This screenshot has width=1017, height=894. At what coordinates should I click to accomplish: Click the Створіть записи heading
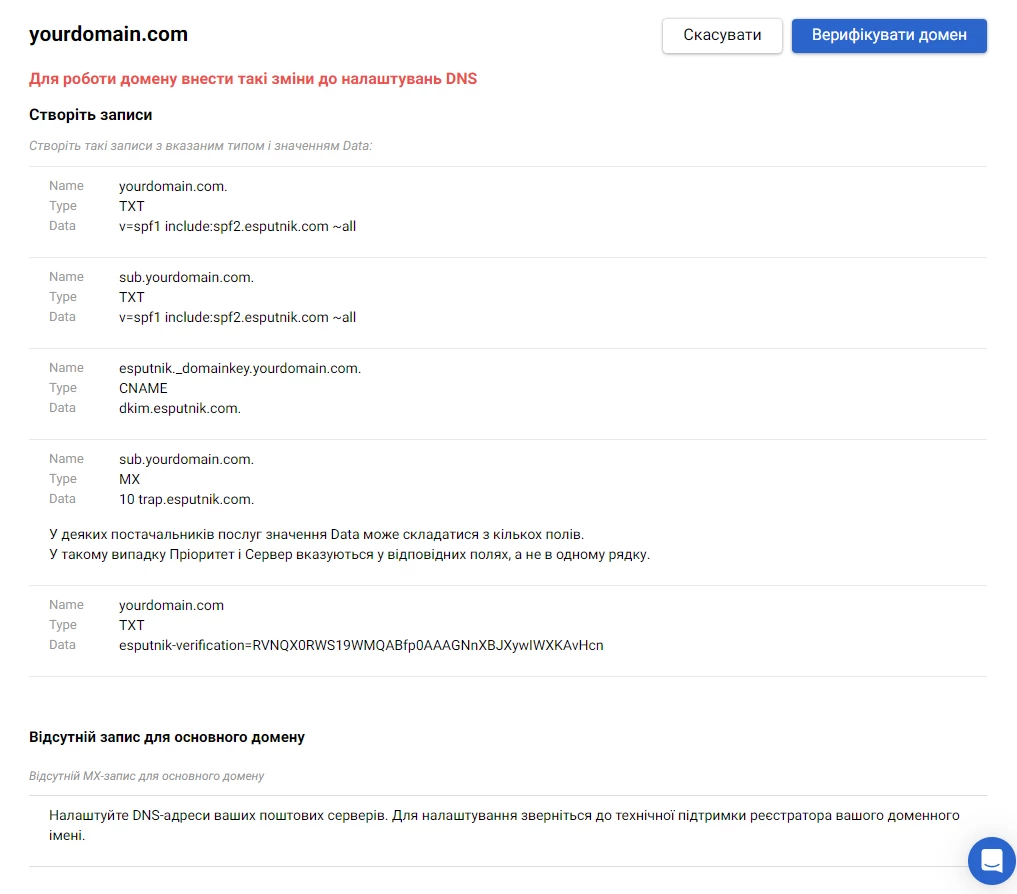click(x=91, y=115)
